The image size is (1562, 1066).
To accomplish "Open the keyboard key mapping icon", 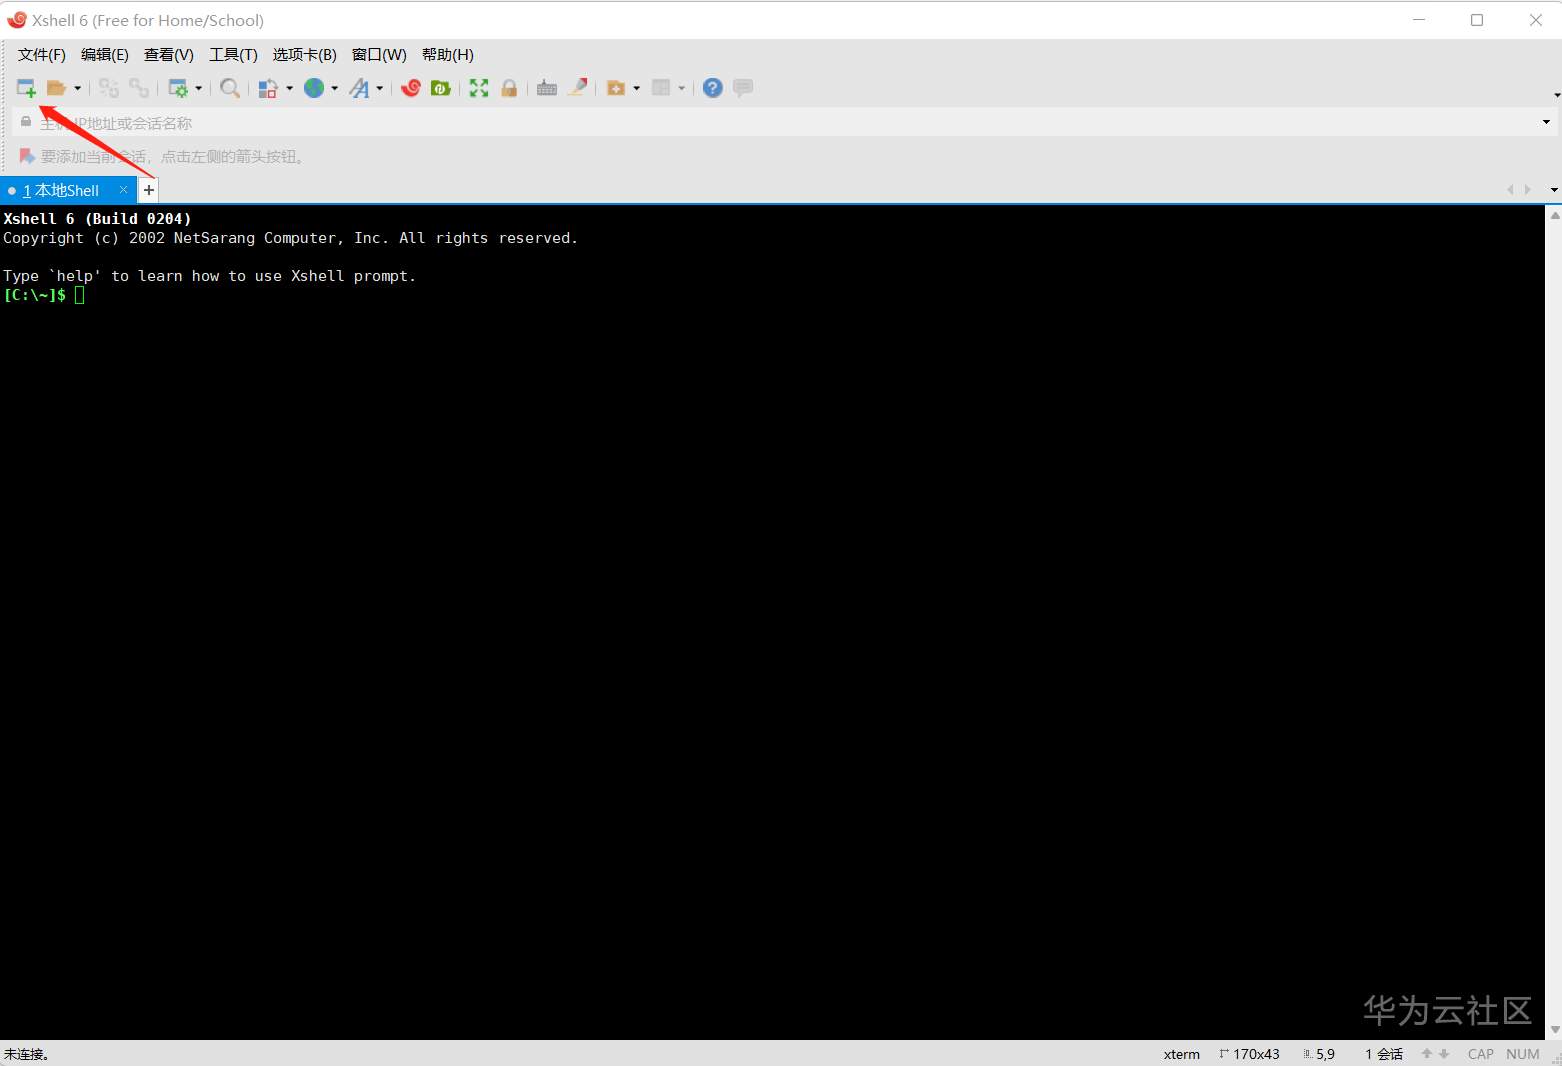I will 547,88.
